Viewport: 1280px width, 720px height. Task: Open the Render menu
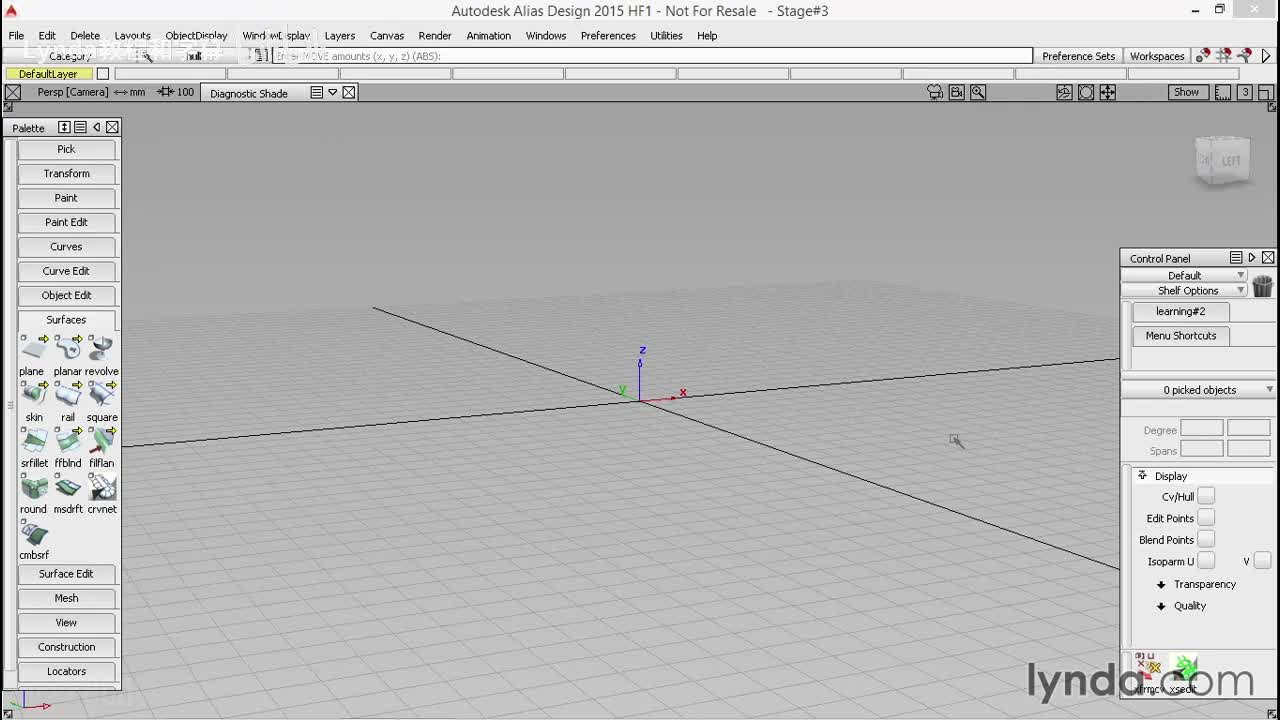435,35
